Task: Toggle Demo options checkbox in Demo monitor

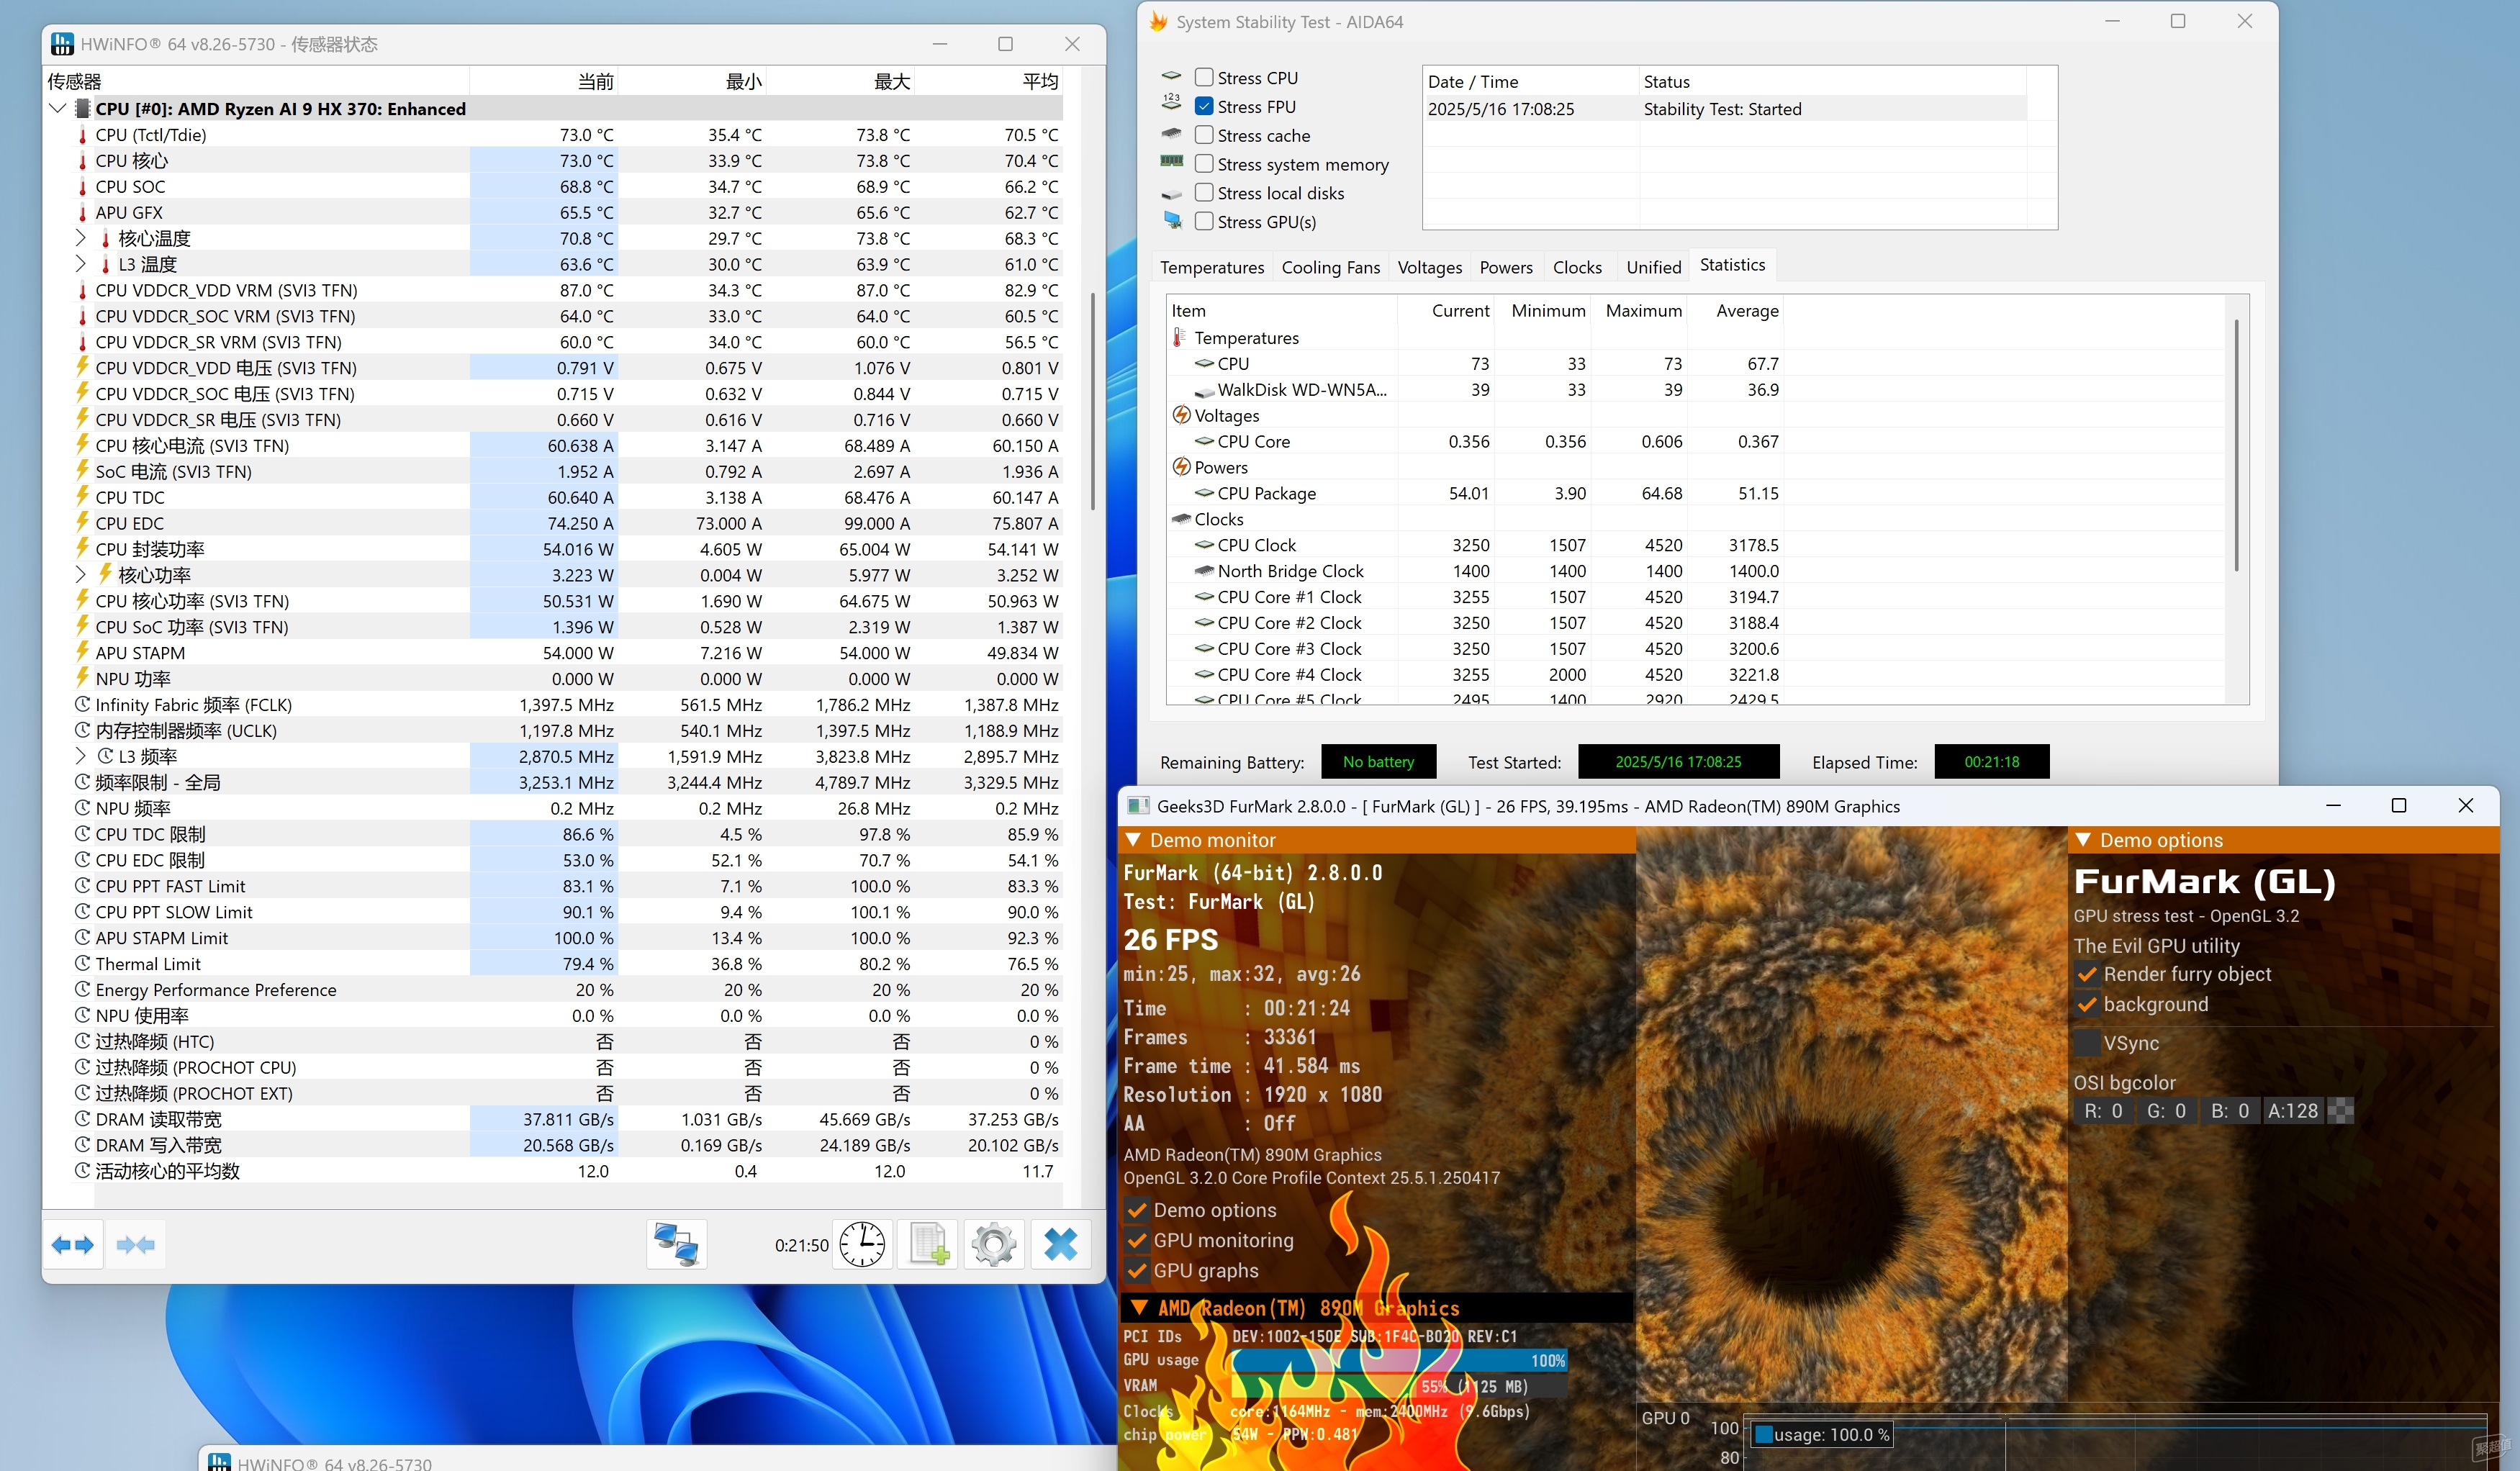Action: (x=1137, y=1210)
